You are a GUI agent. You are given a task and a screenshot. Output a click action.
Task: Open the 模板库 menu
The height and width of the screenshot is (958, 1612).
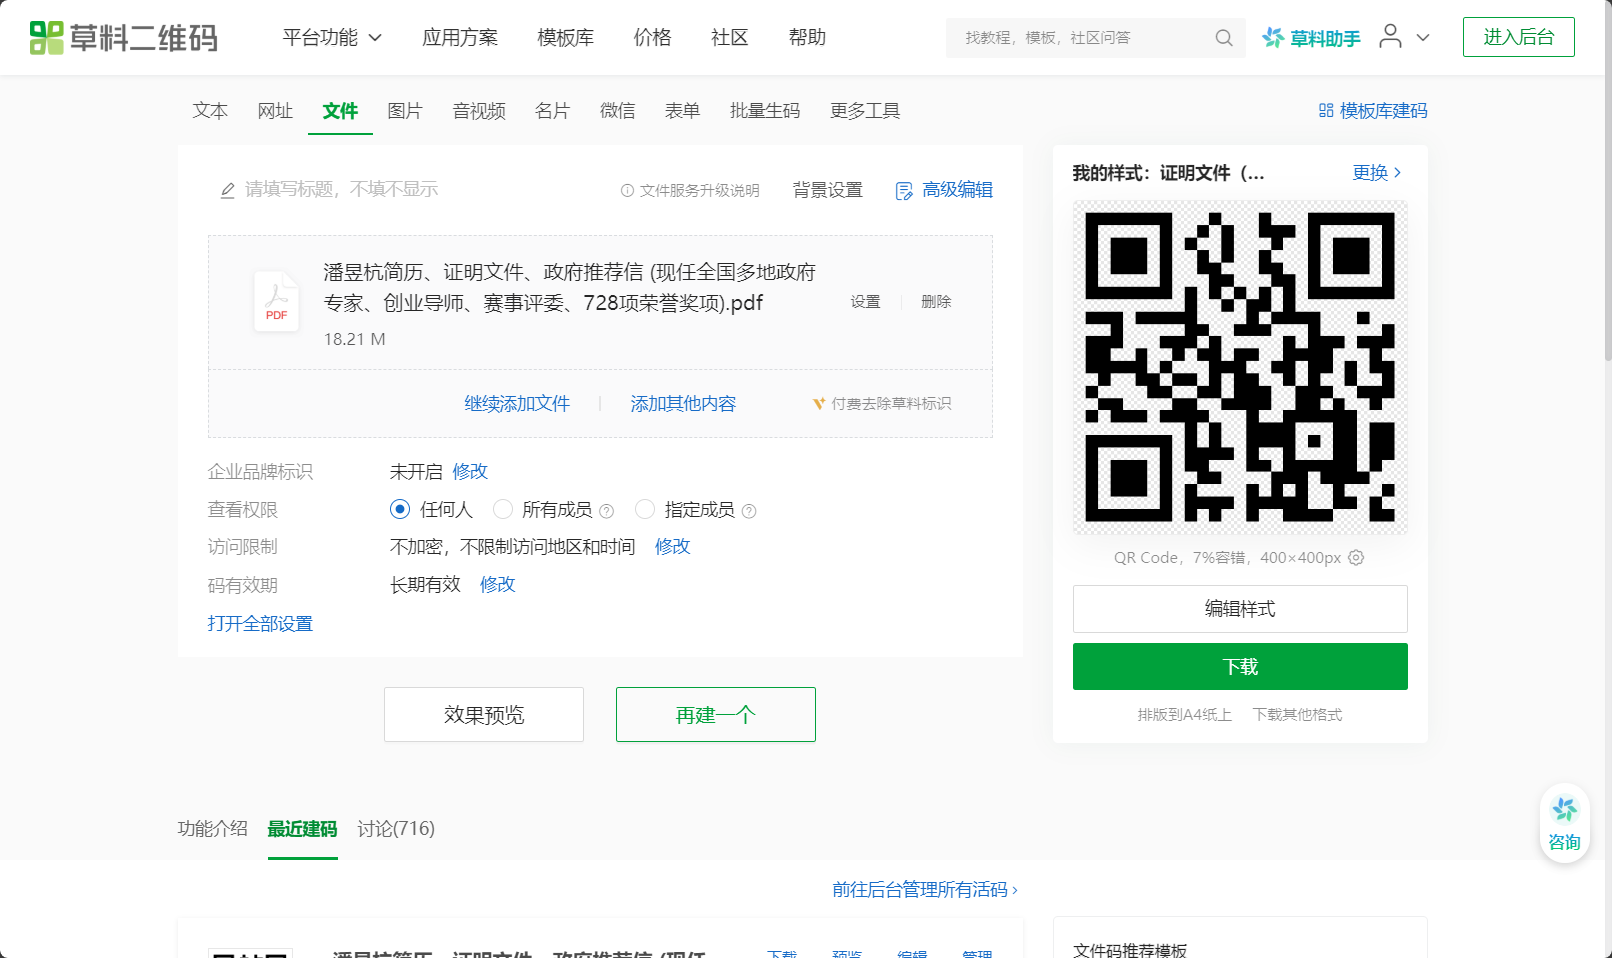coord(566,38)
